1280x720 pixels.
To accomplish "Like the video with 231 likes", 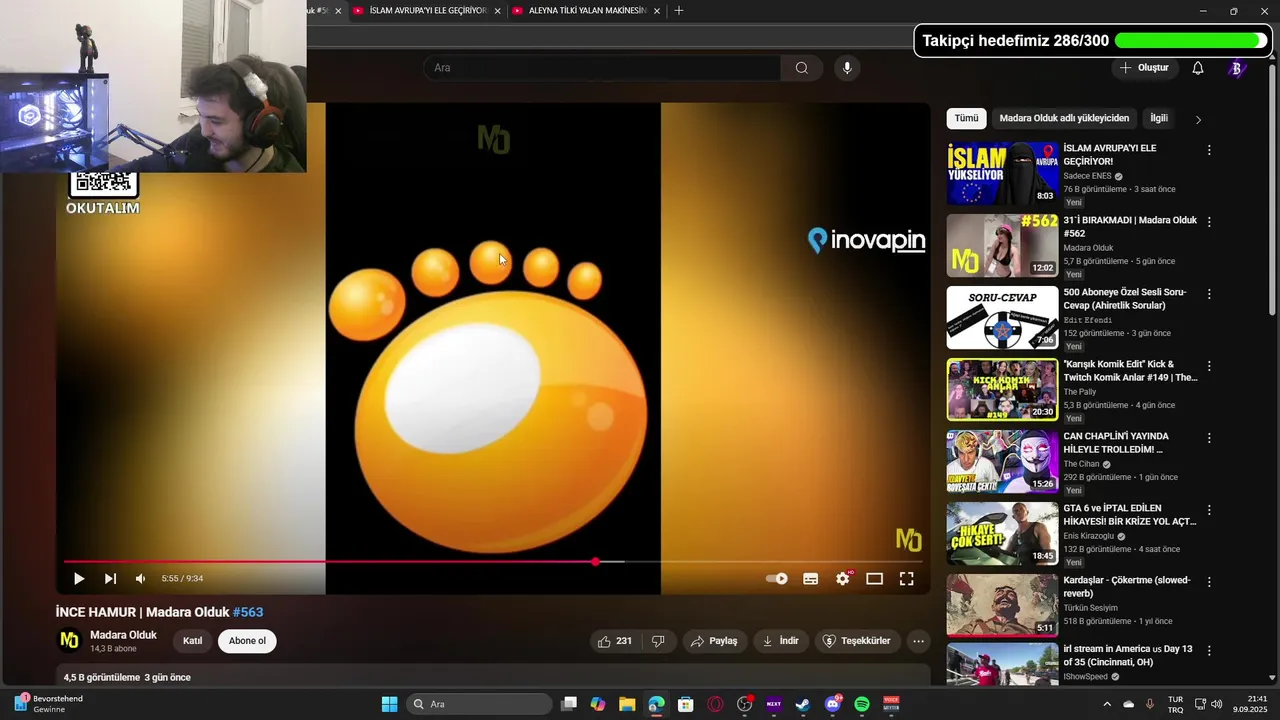I will [615, 641].
